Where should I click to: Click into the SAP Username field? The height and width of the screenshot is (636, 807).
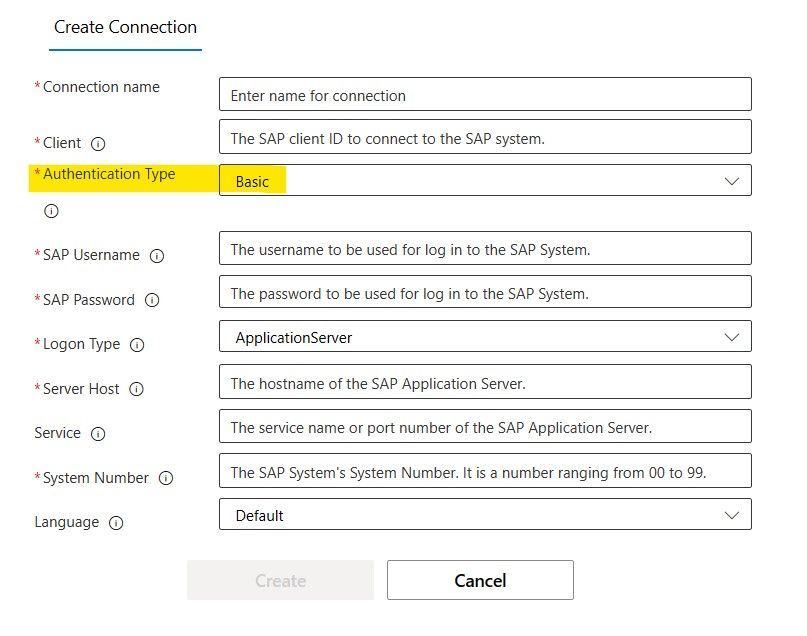[x=485, y=249]
